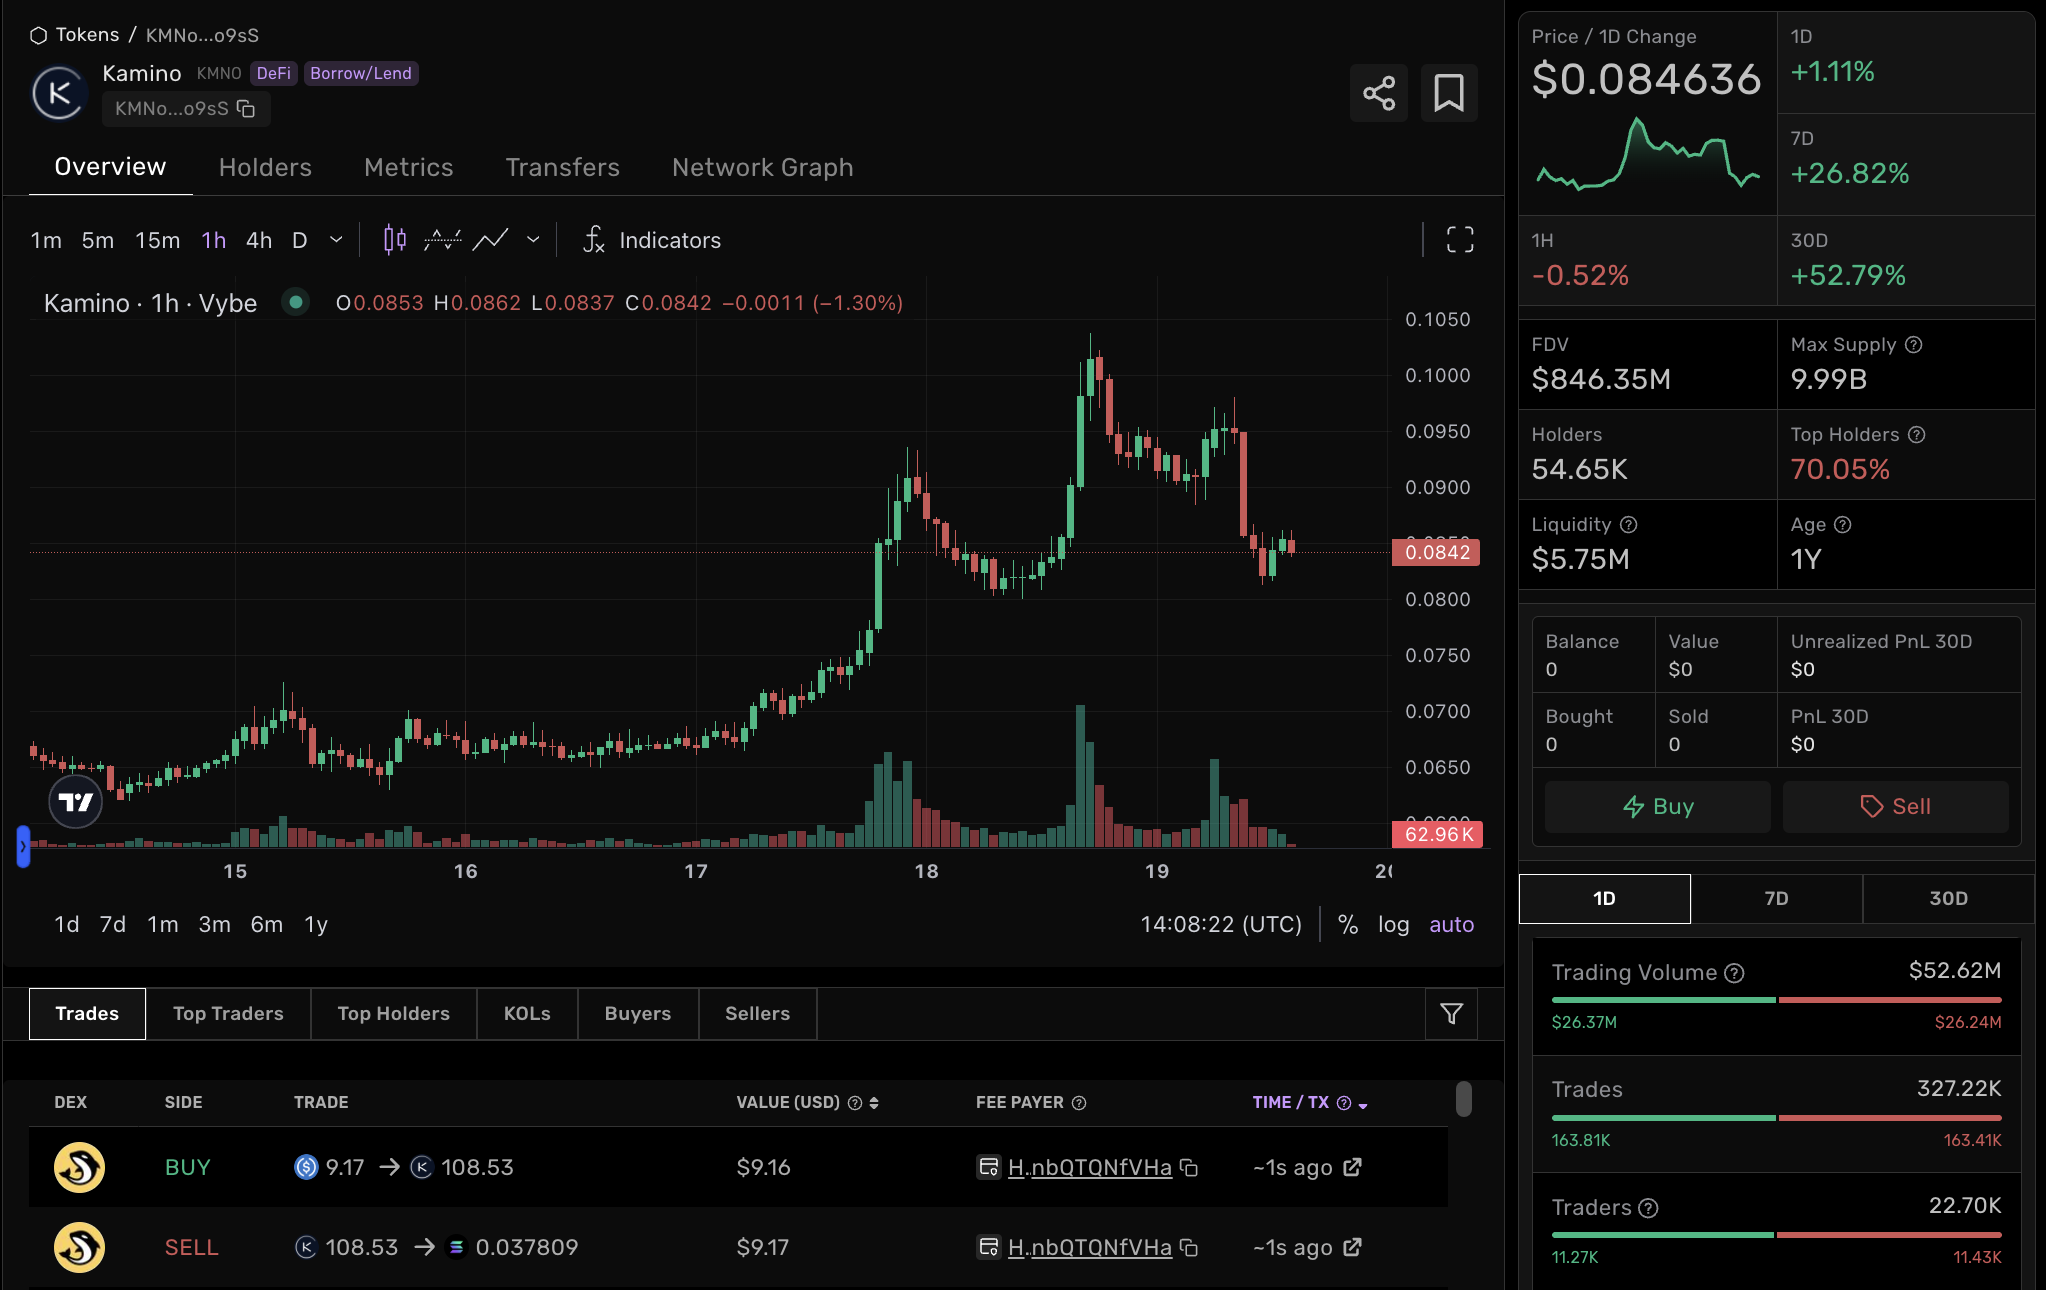Screen dimensions: 2046x1290
Task: Toggle log scale on chart
Action: [x=1393, y=924]
